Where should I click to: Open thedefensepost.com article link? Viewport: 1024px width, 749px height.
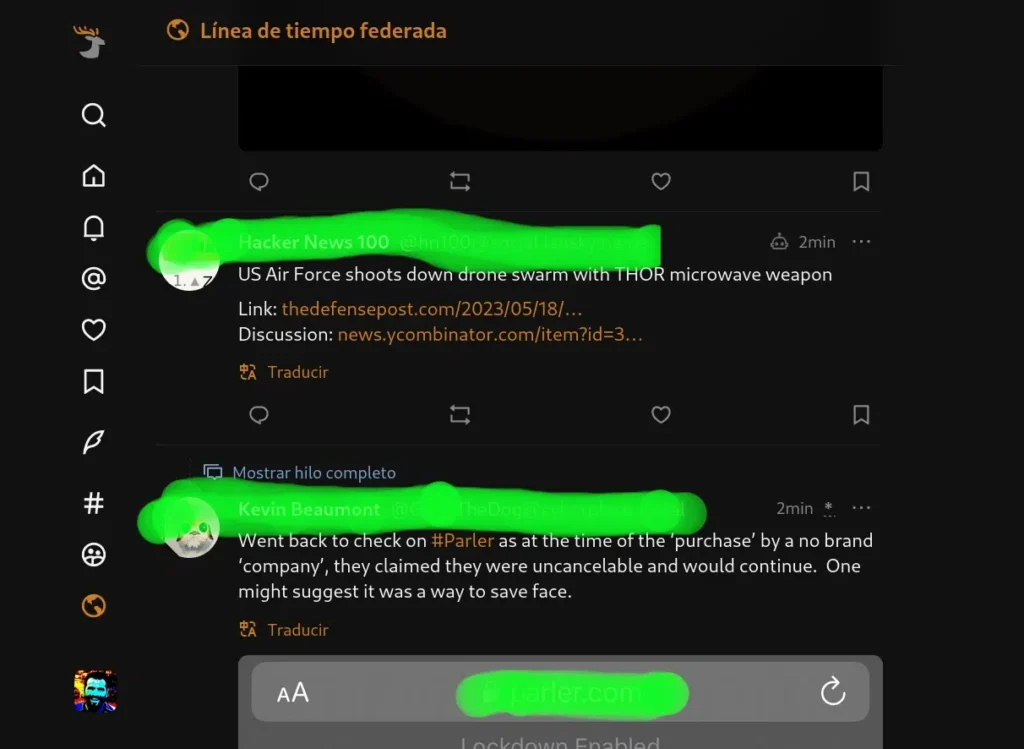tap(432, 308)
